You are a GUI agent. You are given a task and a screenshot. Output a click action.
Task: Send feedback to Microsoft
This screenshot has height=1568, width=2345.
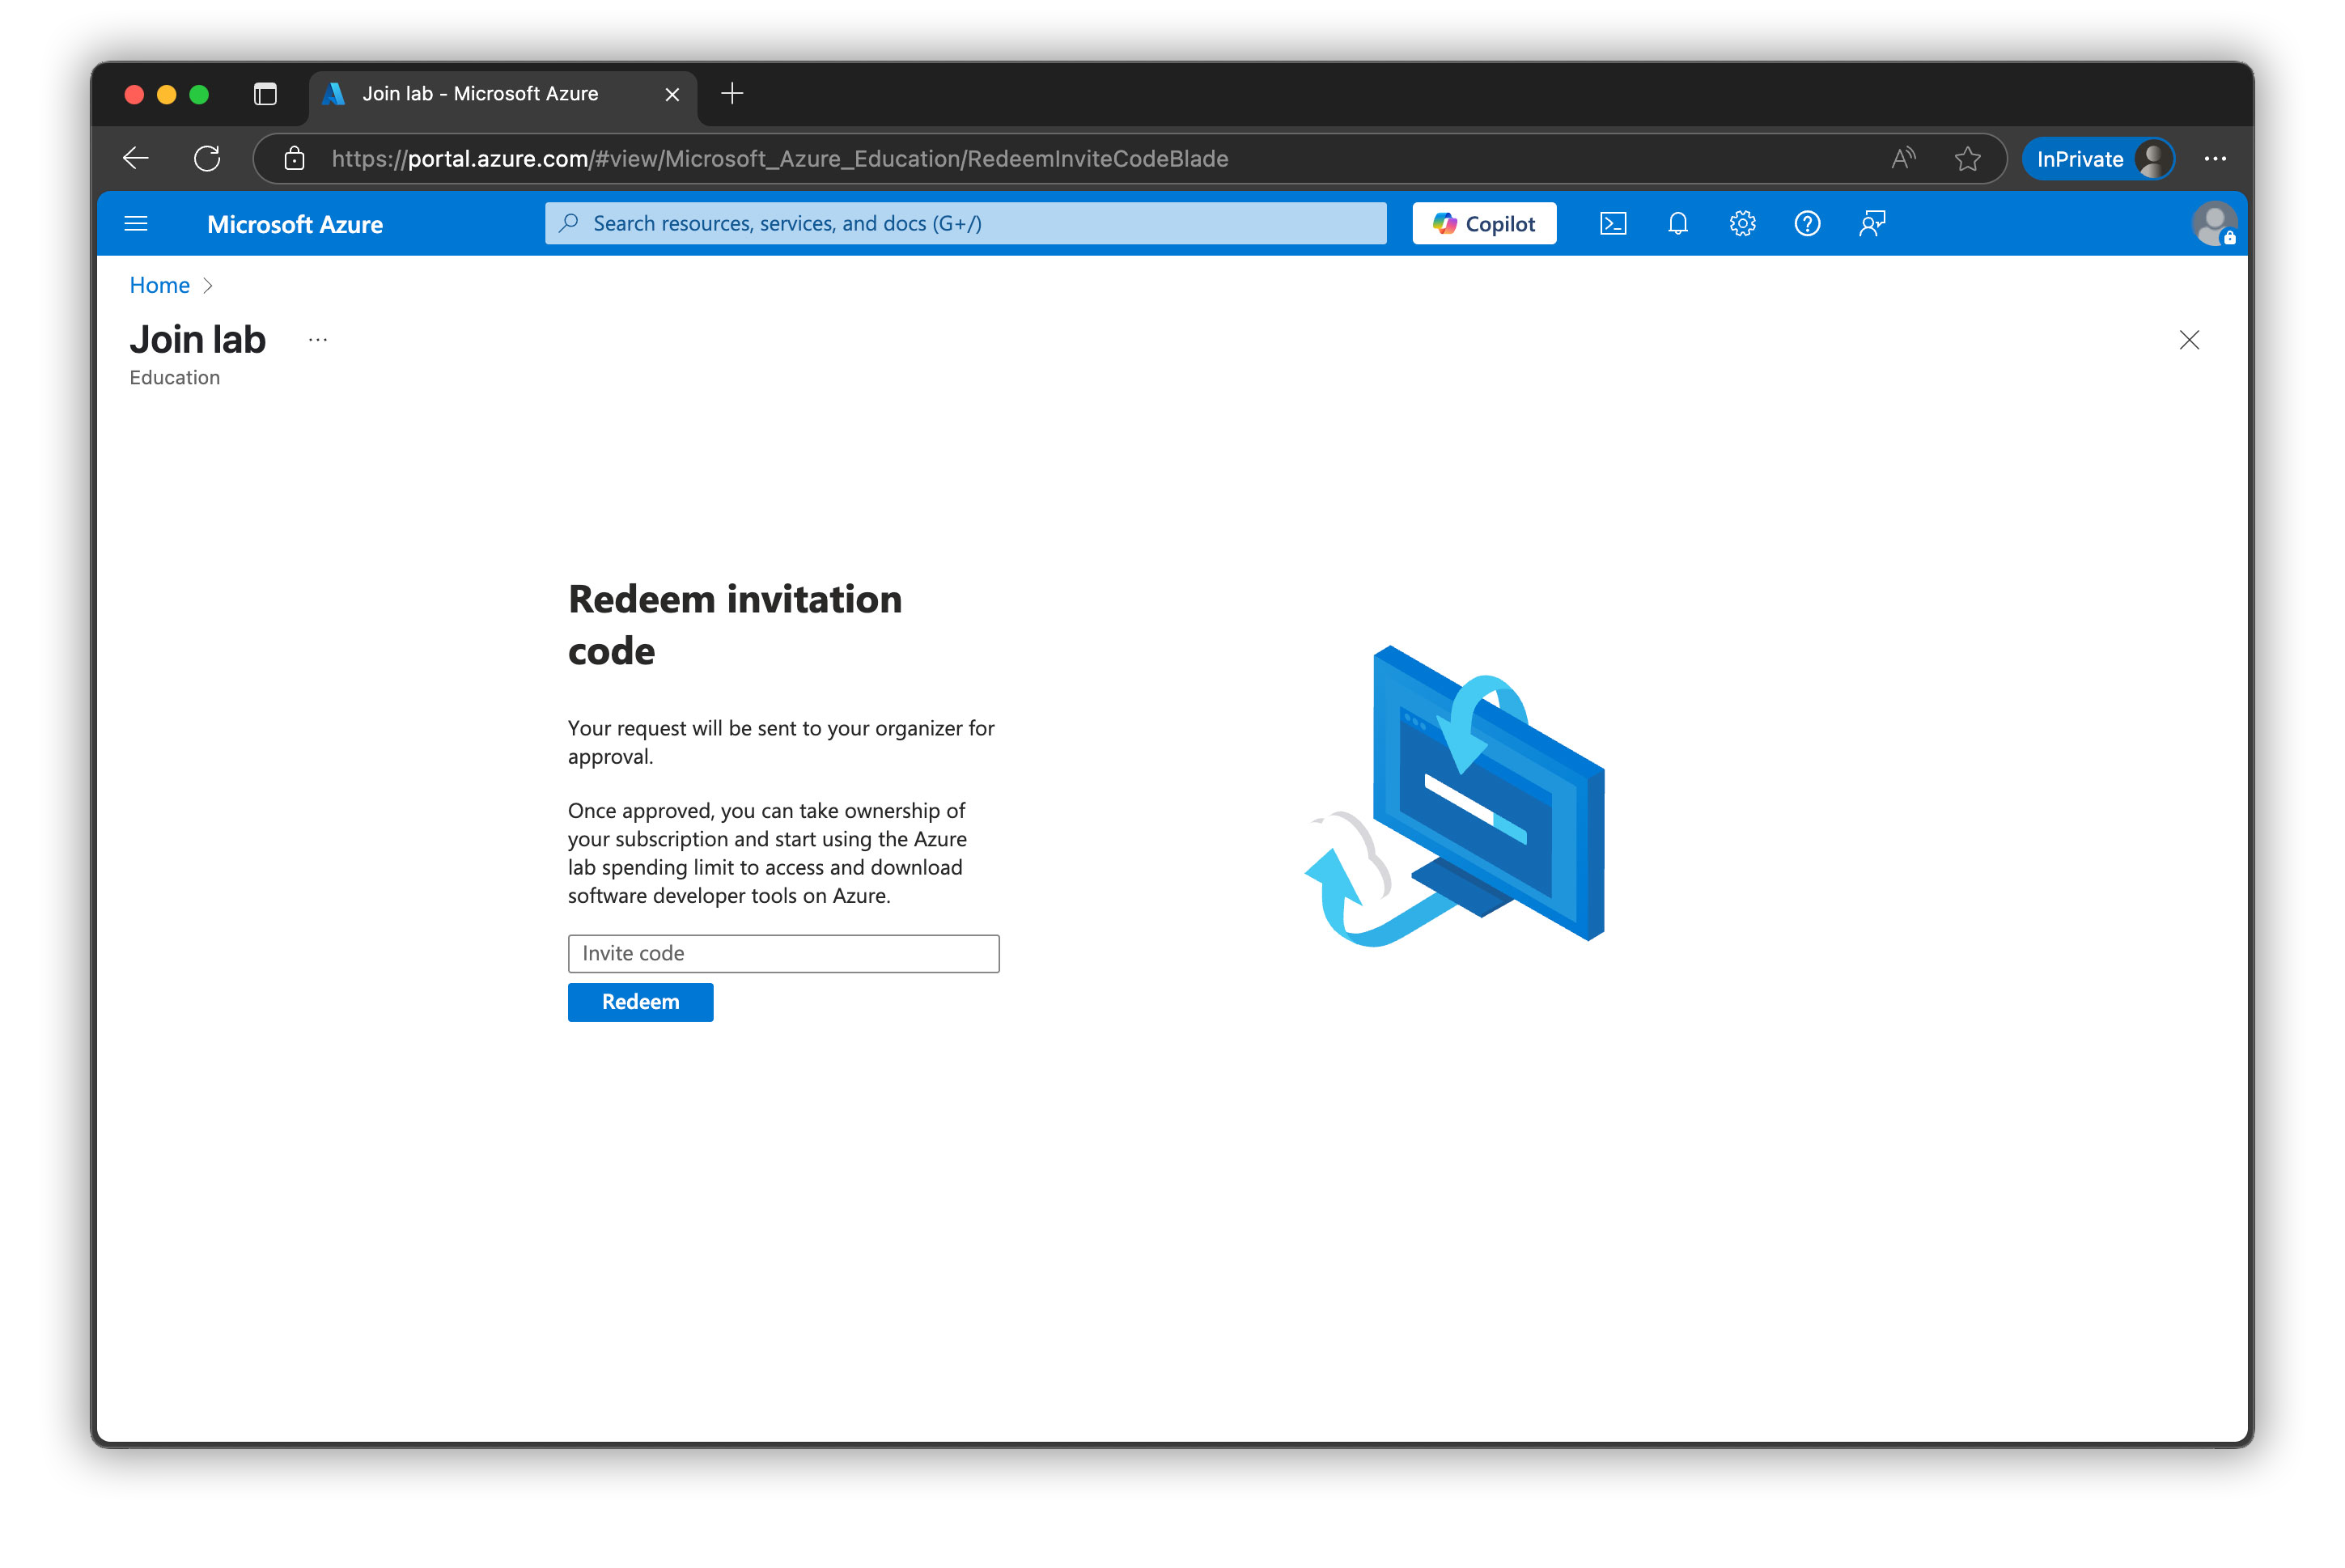[1871, 223]
